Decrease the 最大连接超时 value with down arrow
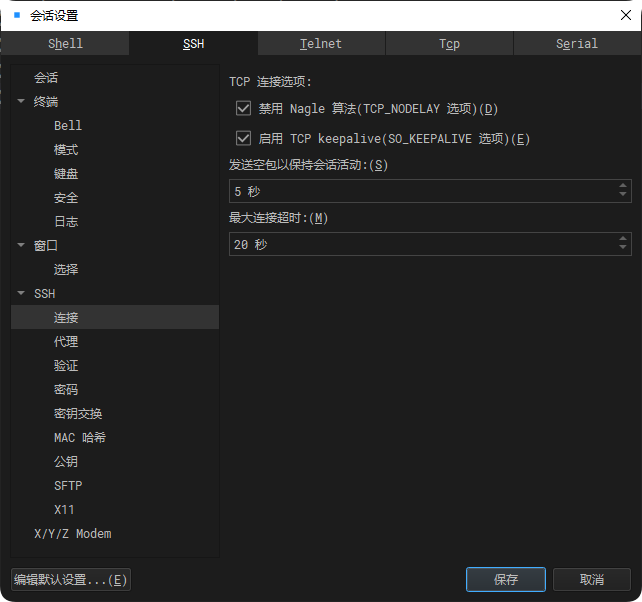 pos(624,249)
